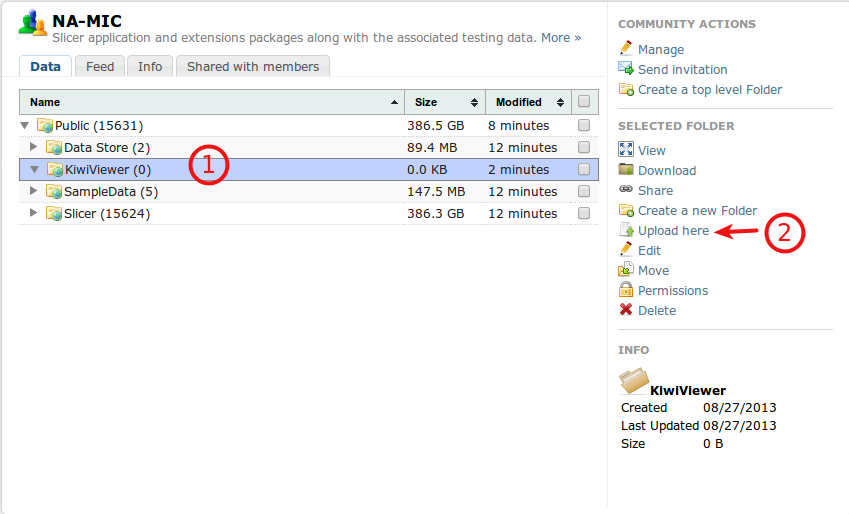This screenshot has width=849, height=514.
Task: Click the Share link icon
Action: pyautogui.click(x=626, y=190)
